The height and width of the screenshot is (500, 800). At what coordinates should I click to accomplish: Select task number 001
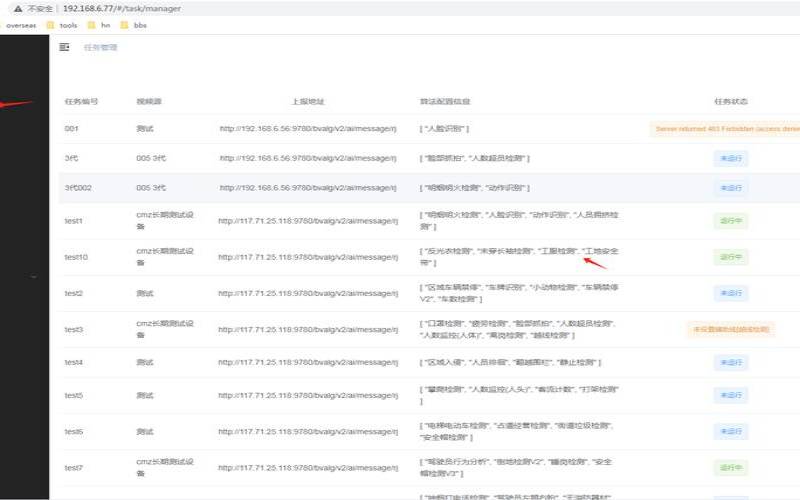(x=71, y=129)
